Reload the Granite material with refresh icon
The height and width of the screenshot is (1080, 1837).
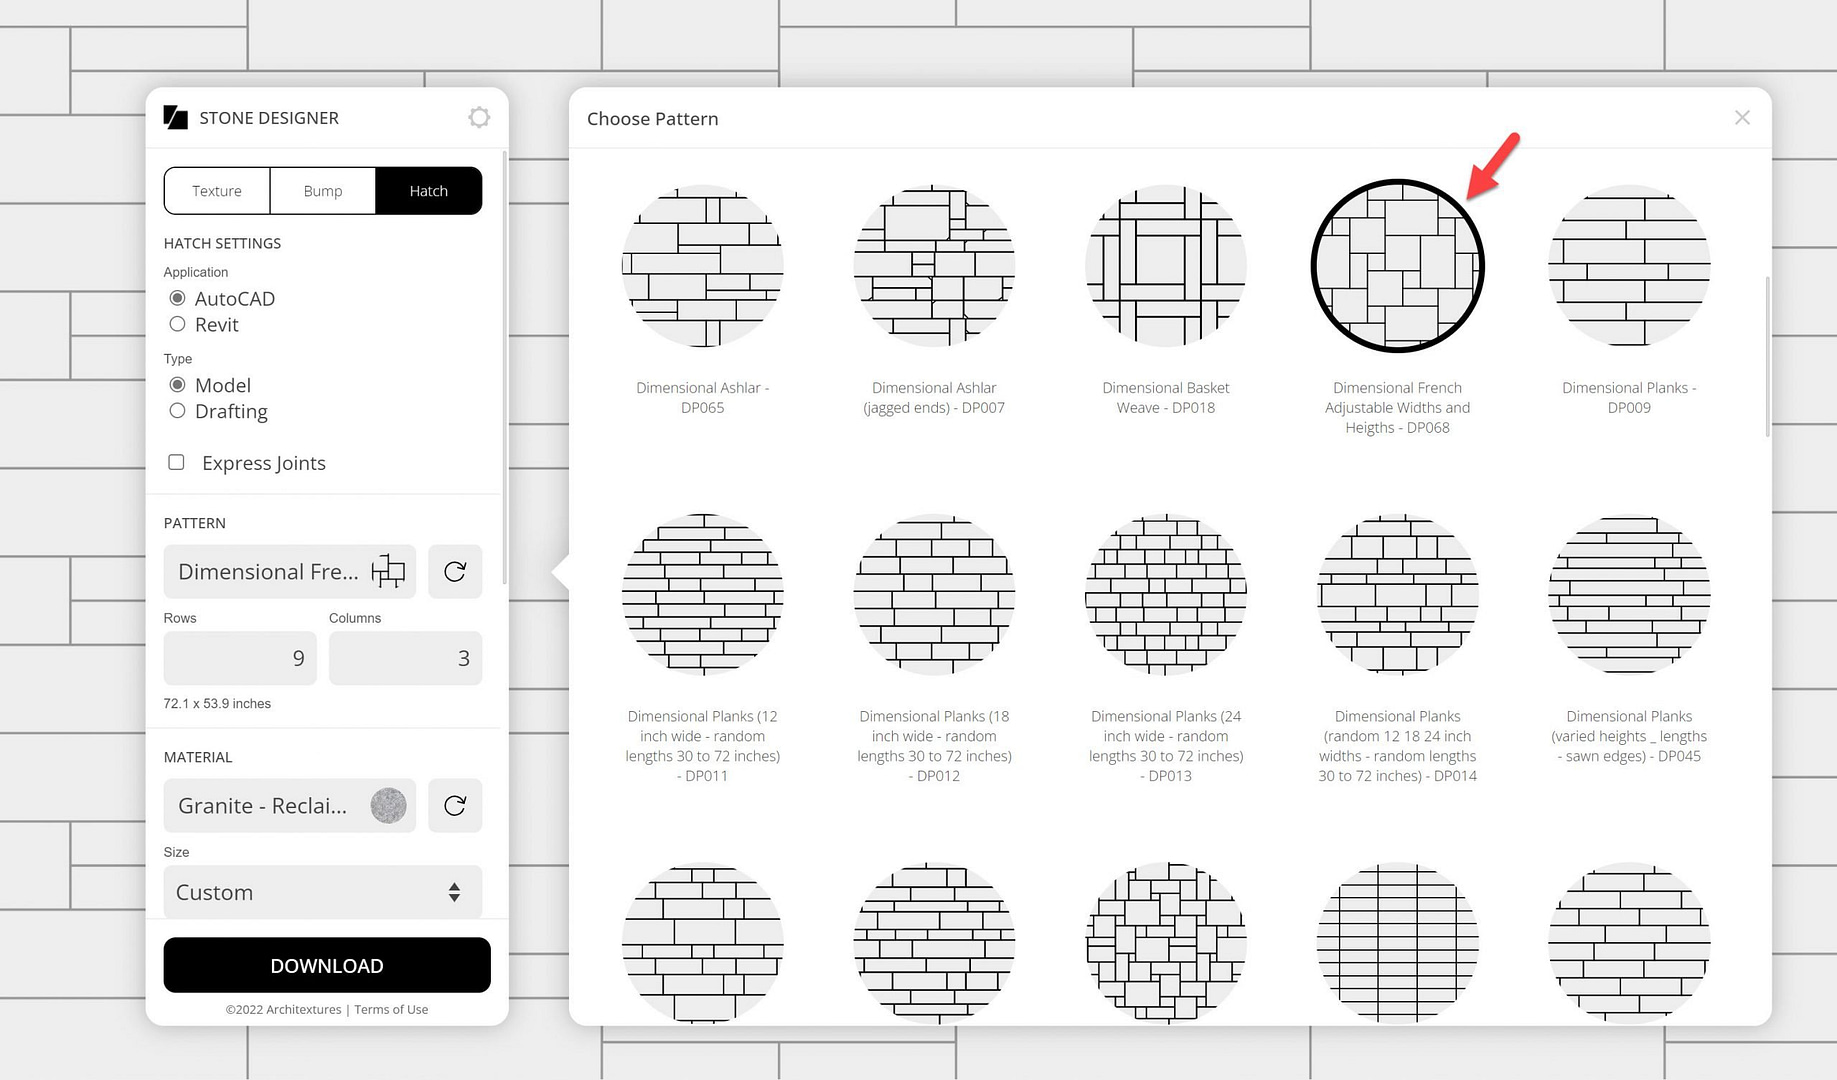point(455,806)
